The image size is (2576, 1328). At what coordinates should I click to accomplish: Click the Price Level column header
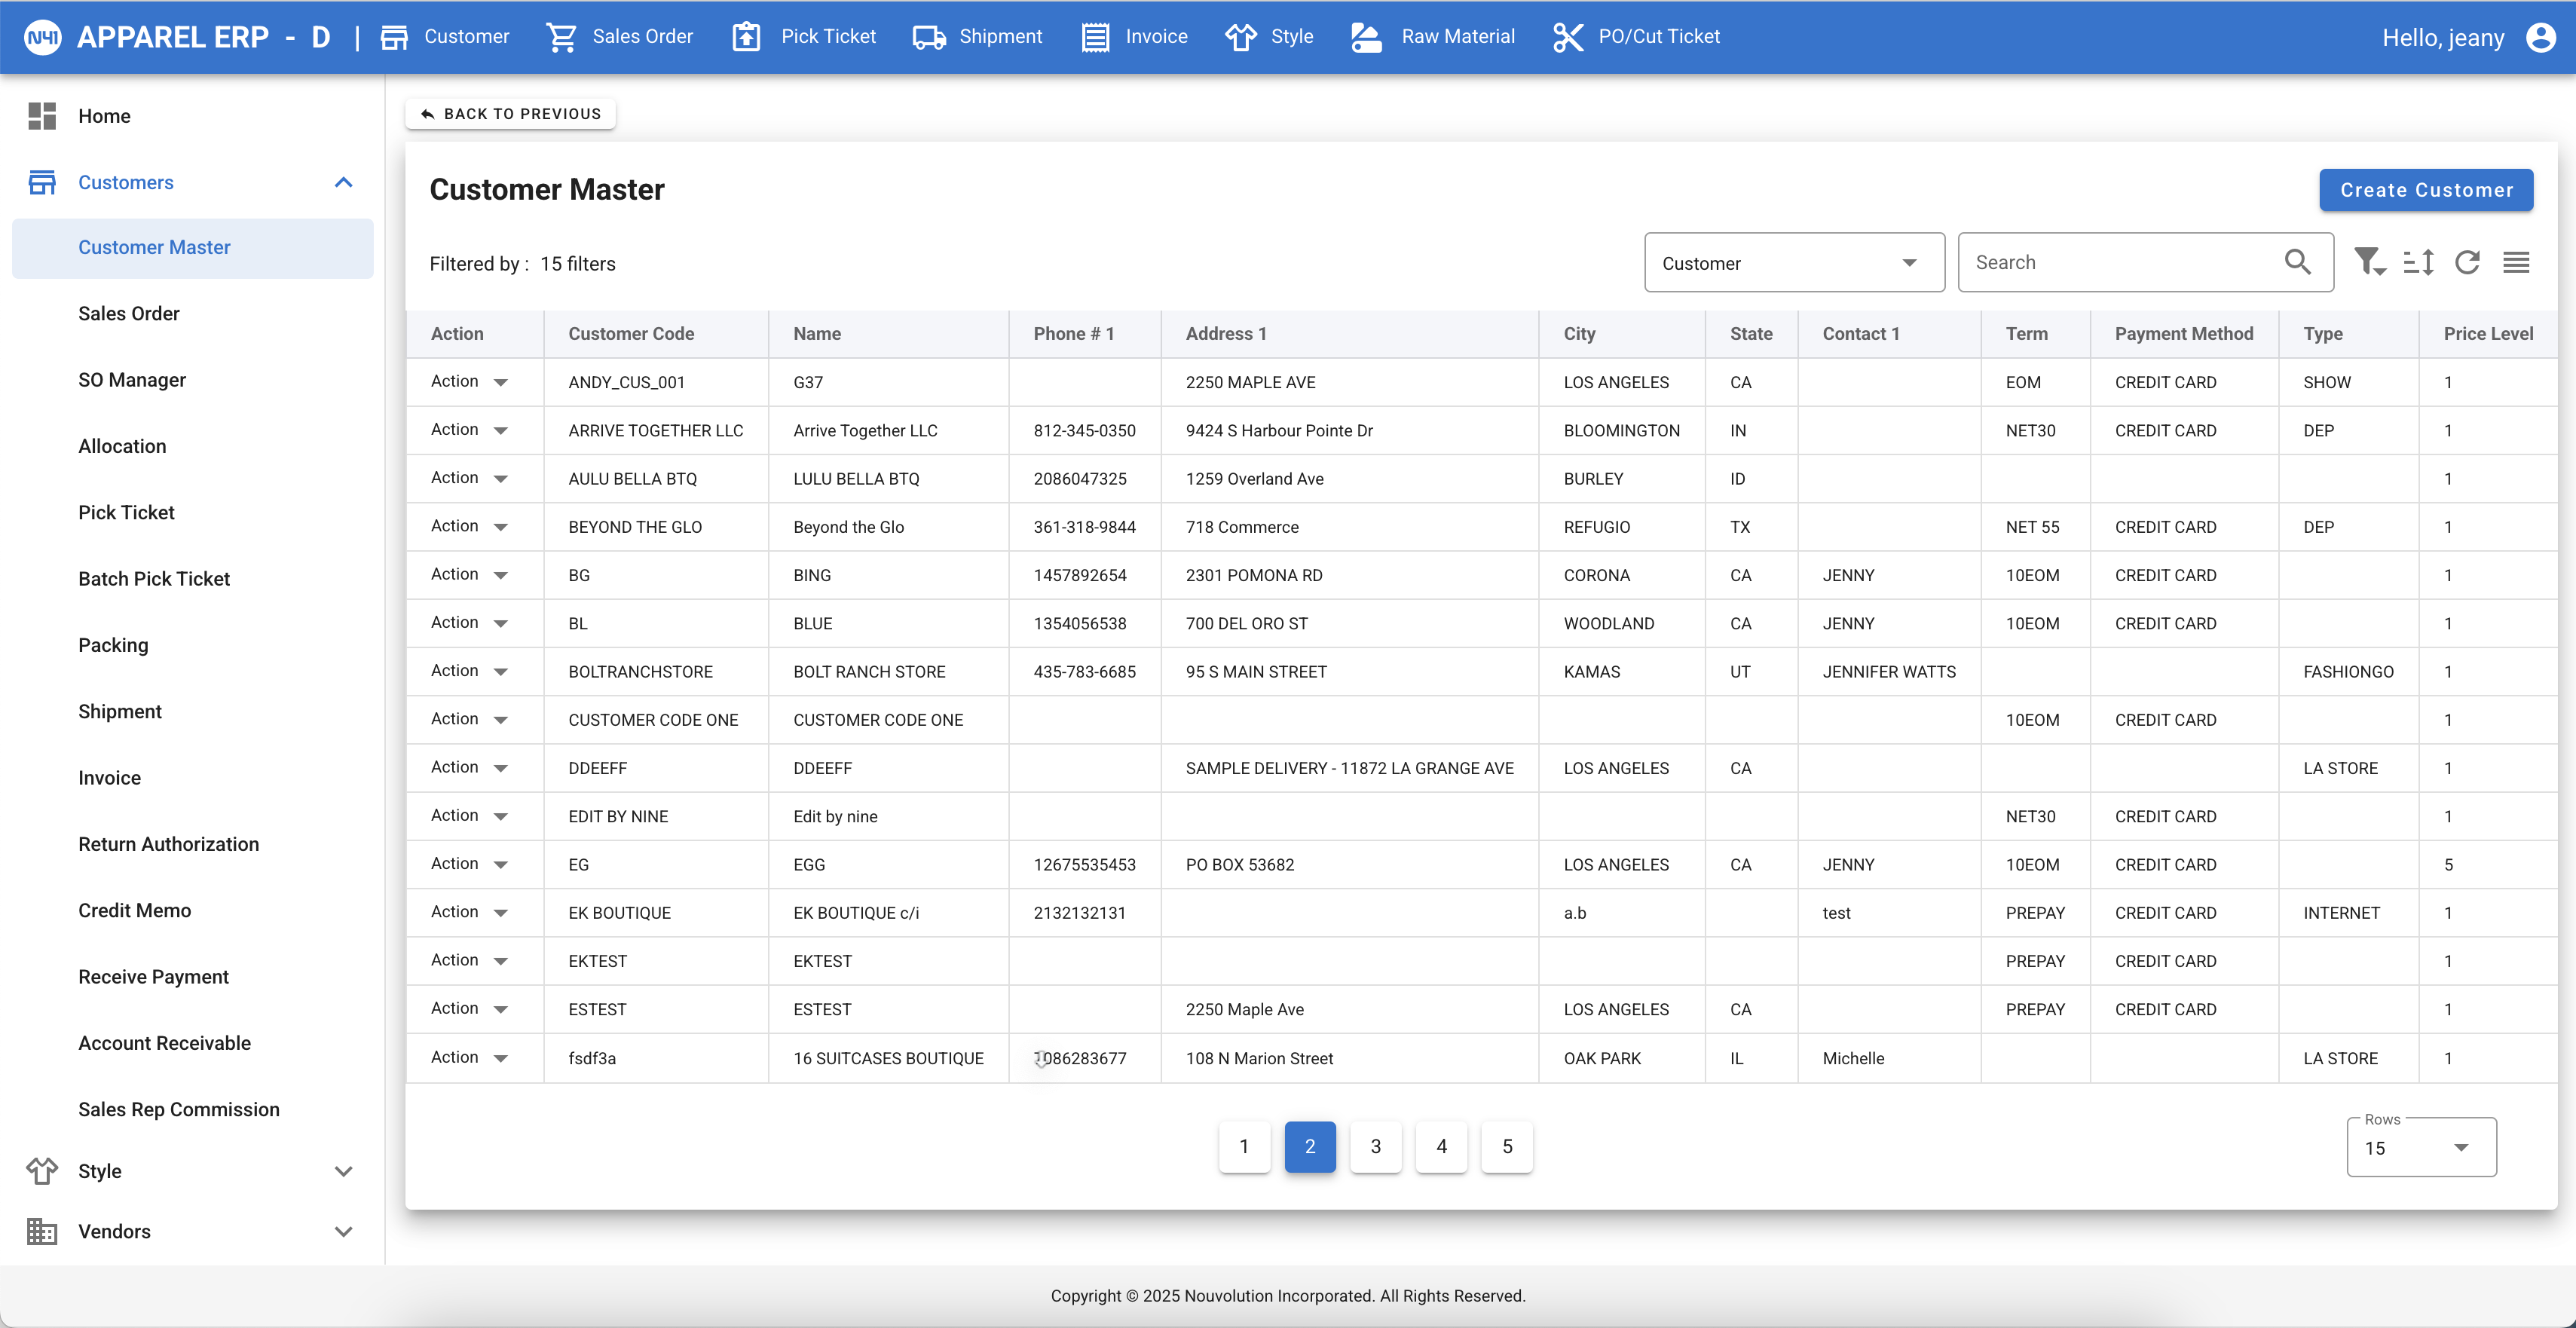coord(2488,334)
